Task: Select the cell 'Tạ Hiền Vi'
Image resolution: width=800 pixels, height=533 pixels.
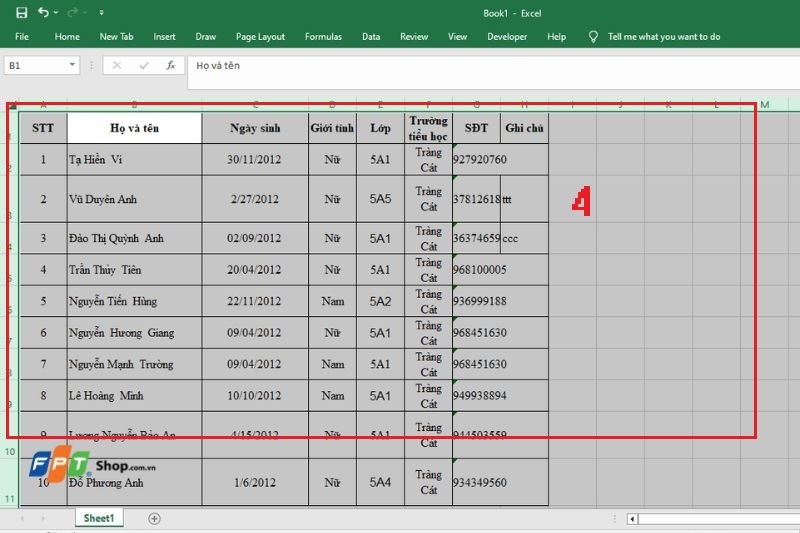Action: (134, 160)
